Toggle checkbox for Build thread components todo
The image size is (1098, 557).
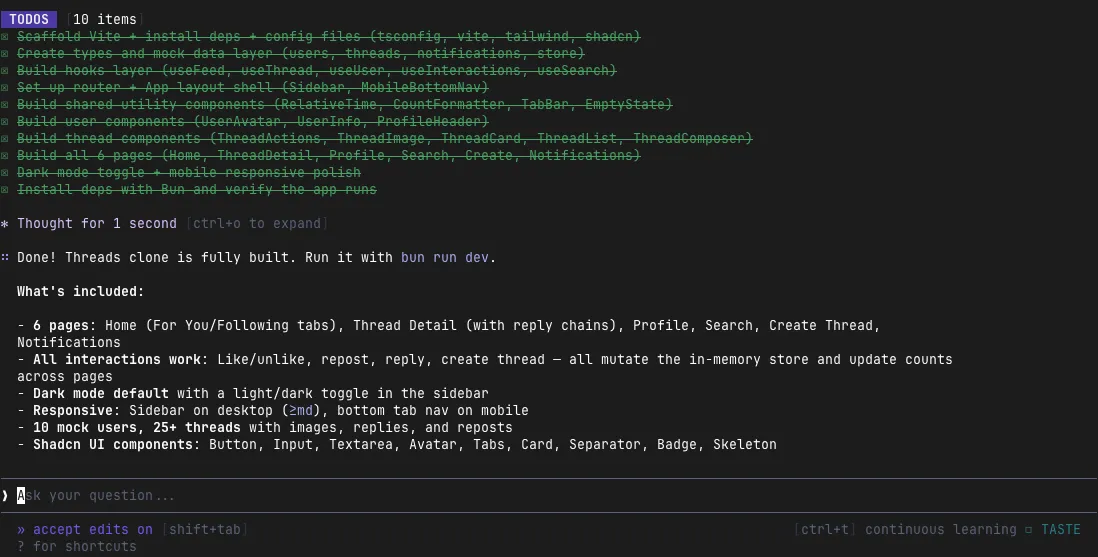(5, 139)
